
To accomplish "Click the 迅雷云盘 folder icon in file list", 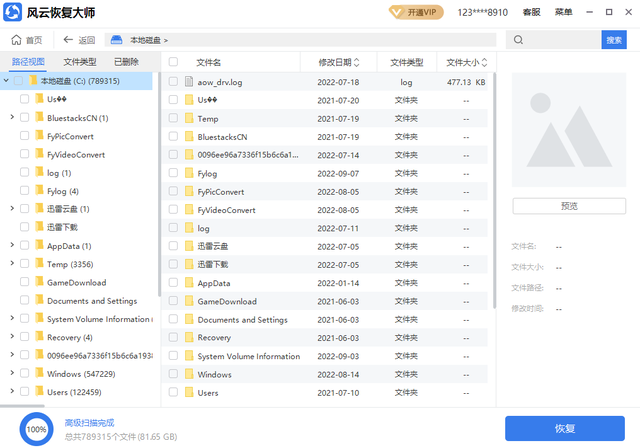I will tap(189, 246).
